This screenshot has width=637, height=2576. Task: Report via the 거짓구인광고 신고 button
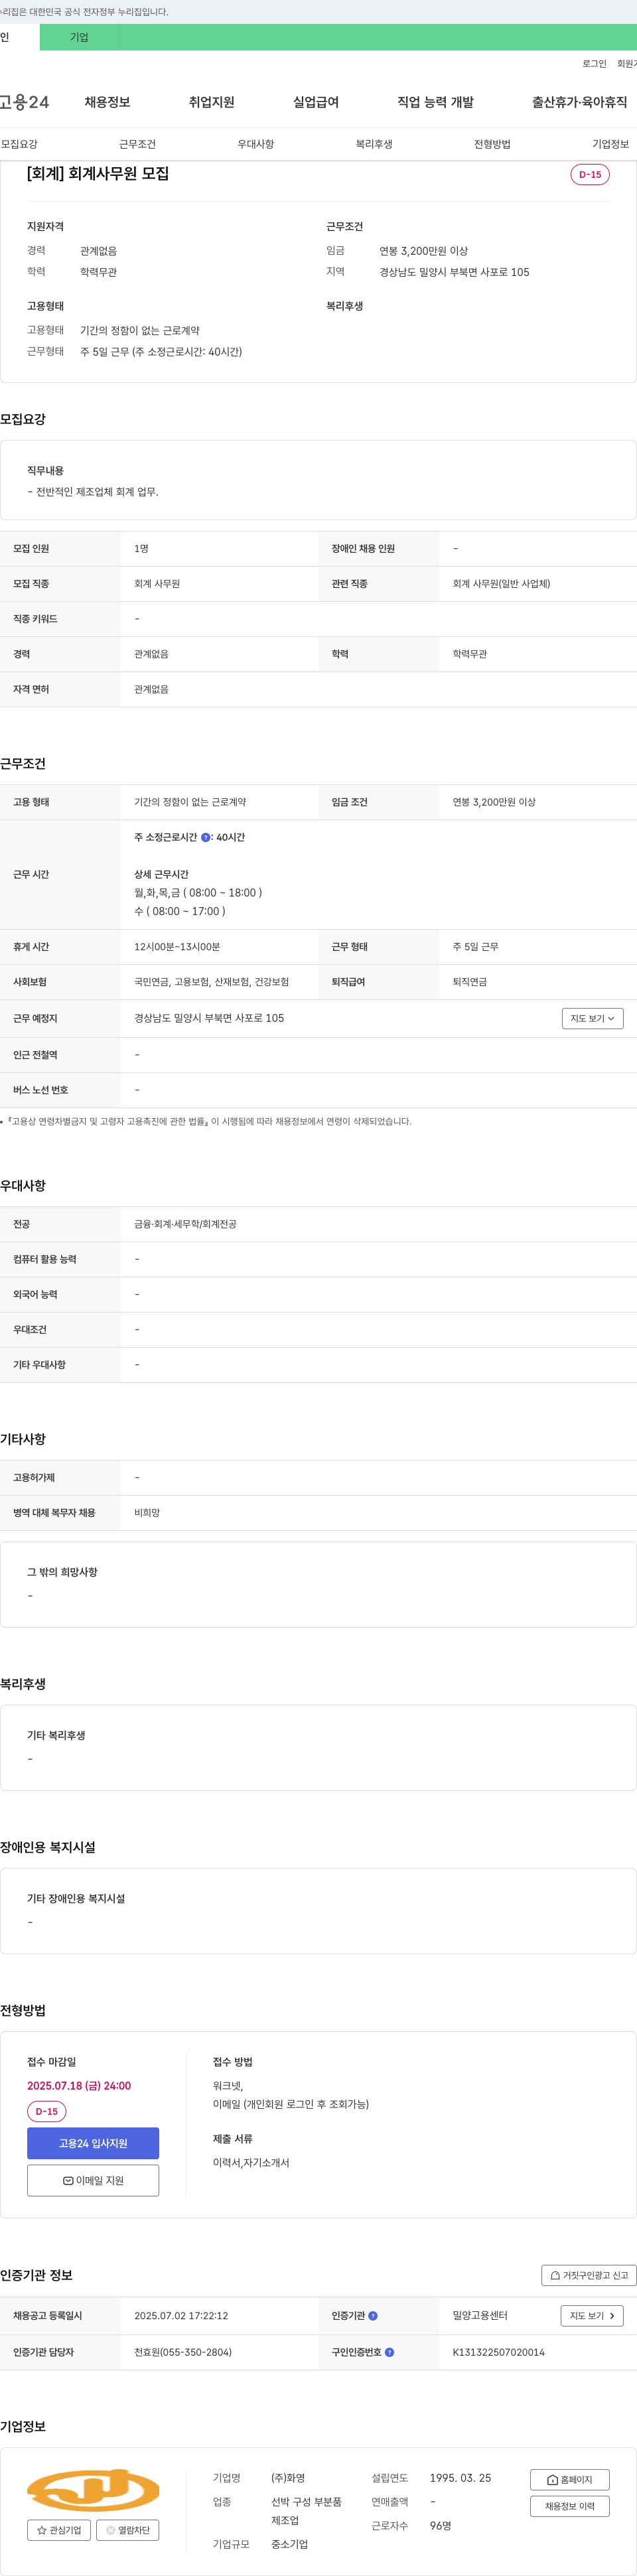[x=589, y=2275]
